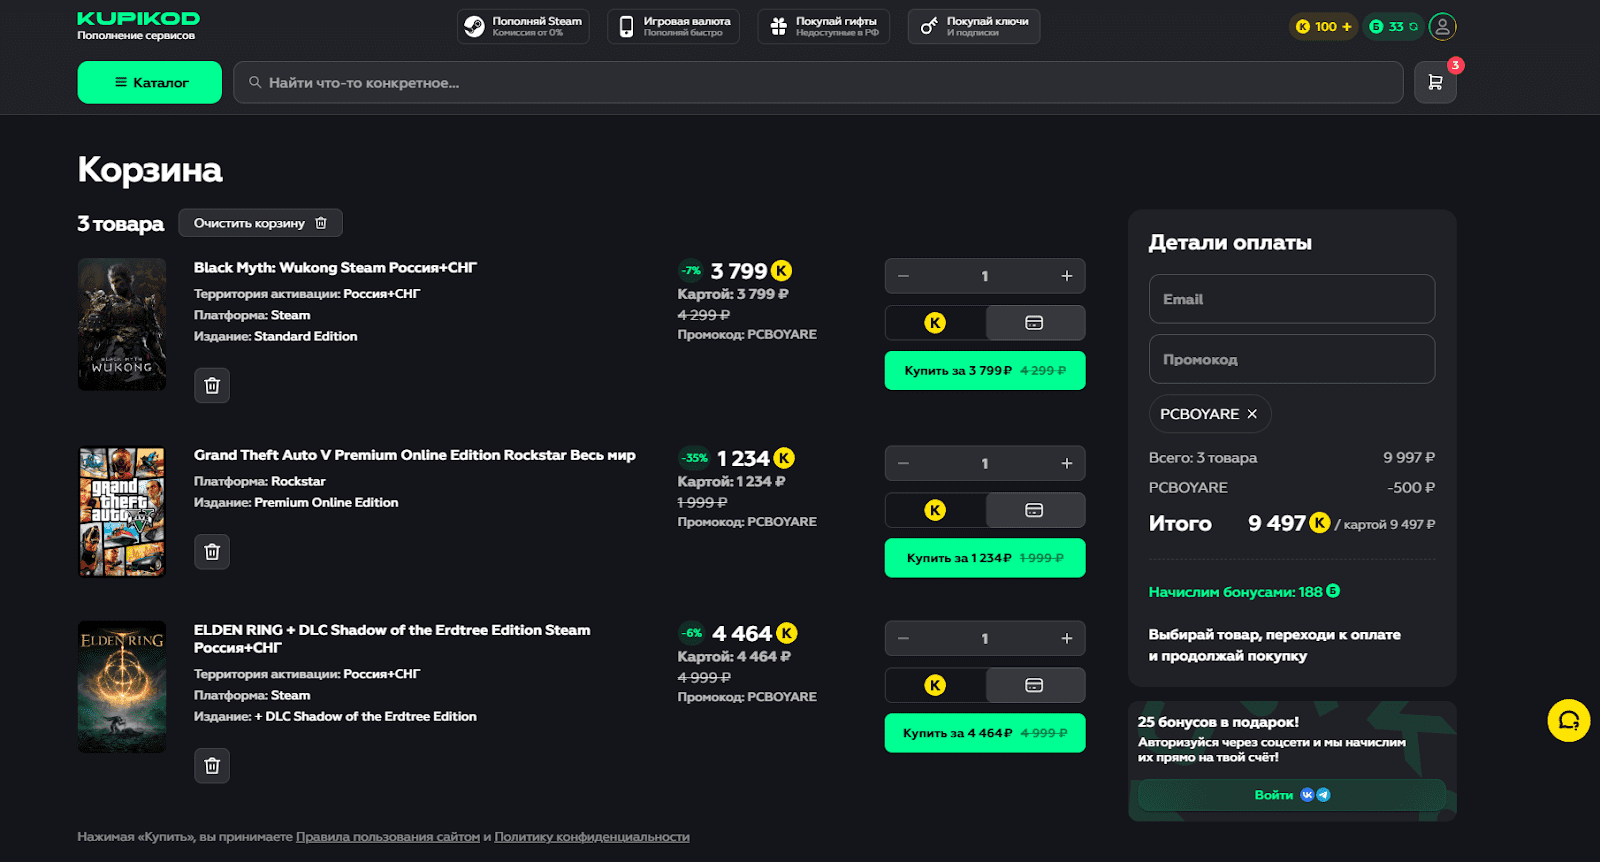
Task: Click the K coin balance 100
Action: [1323, 27]
